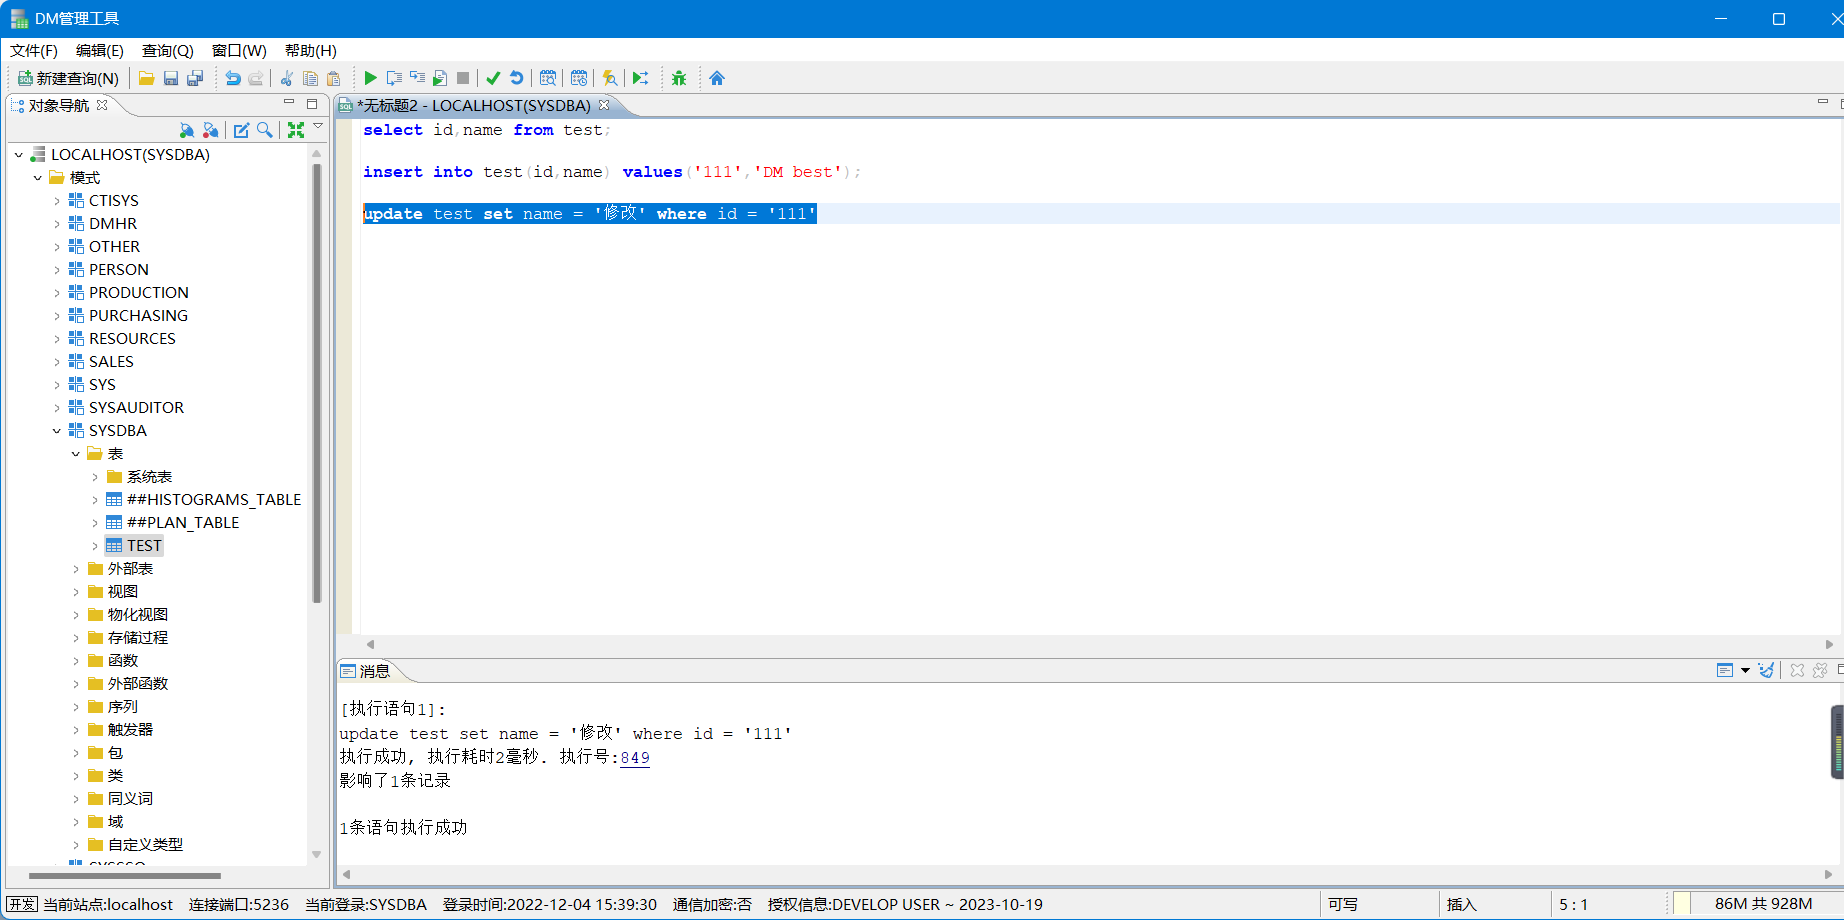
Task: Run the SQL with the green play icon
Action: point(370,78)
